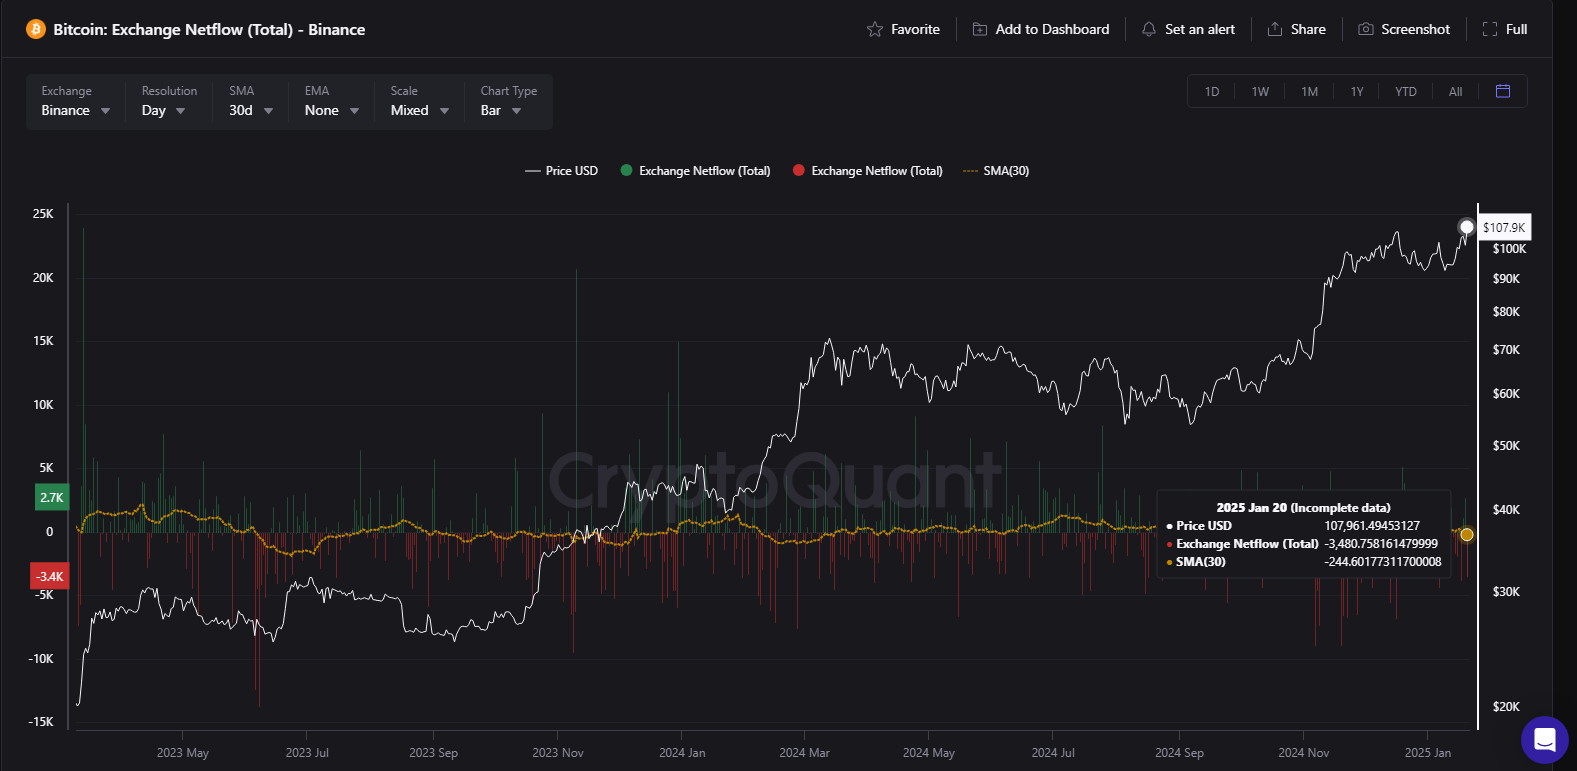Click the Screenshot button label
The image size is (1577, 771).
click(x=1416, y=29)
